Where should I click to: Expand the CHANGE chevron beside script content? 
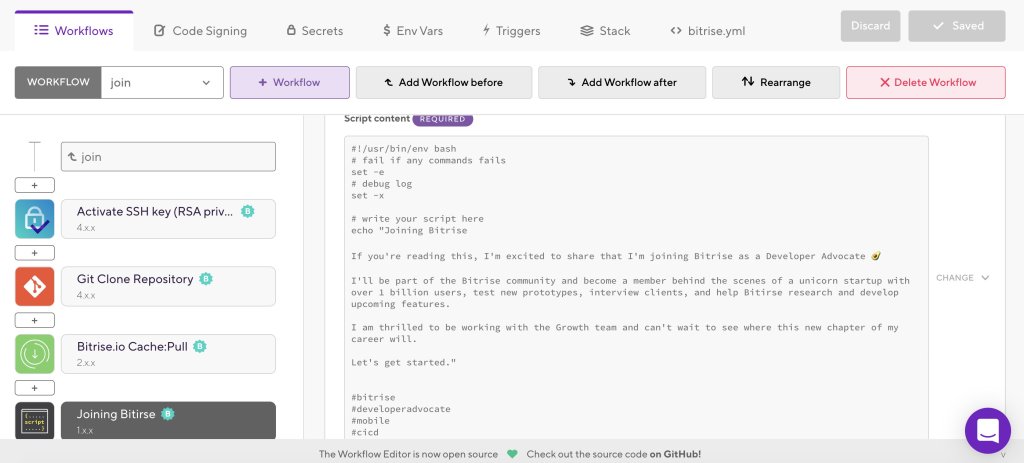963,278
